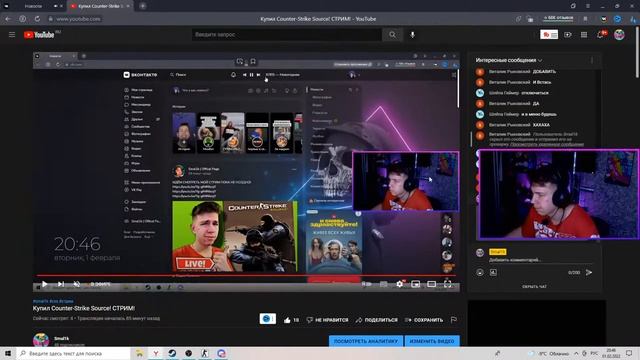
Task: Click the red video progress bar
Action: 246,276
